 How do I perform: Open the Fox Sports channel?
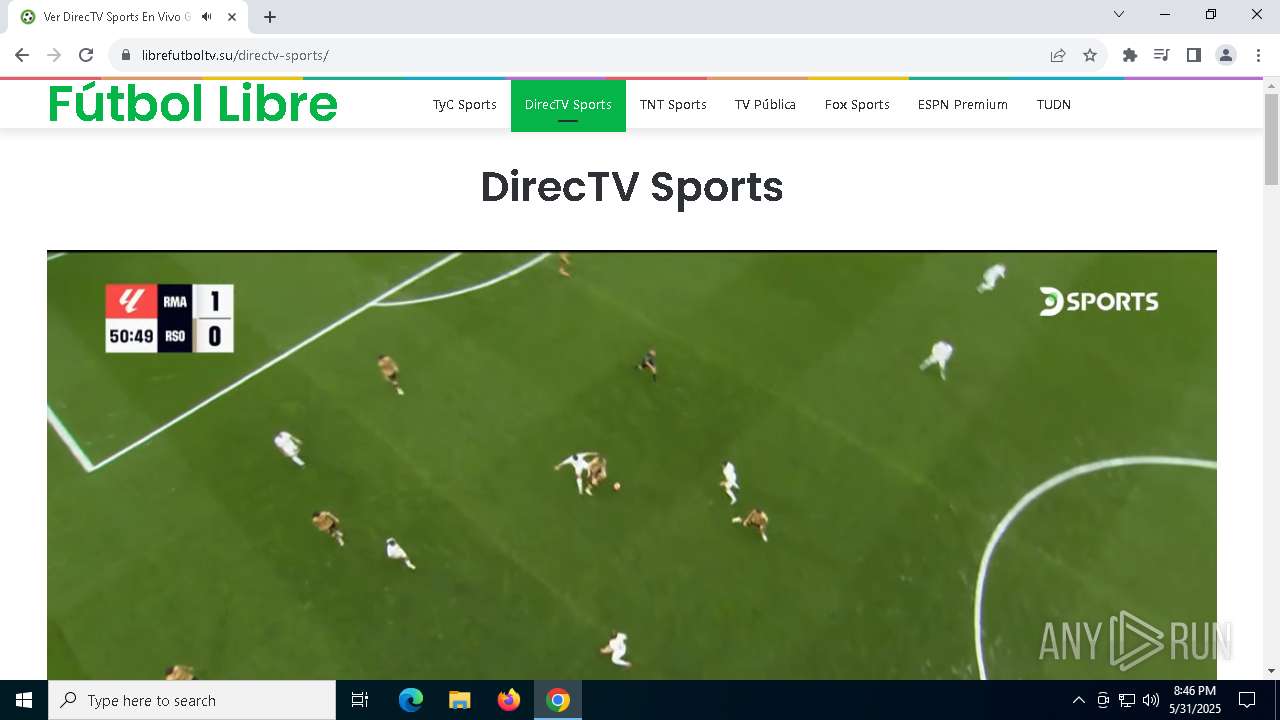click(x=857, y=104)
